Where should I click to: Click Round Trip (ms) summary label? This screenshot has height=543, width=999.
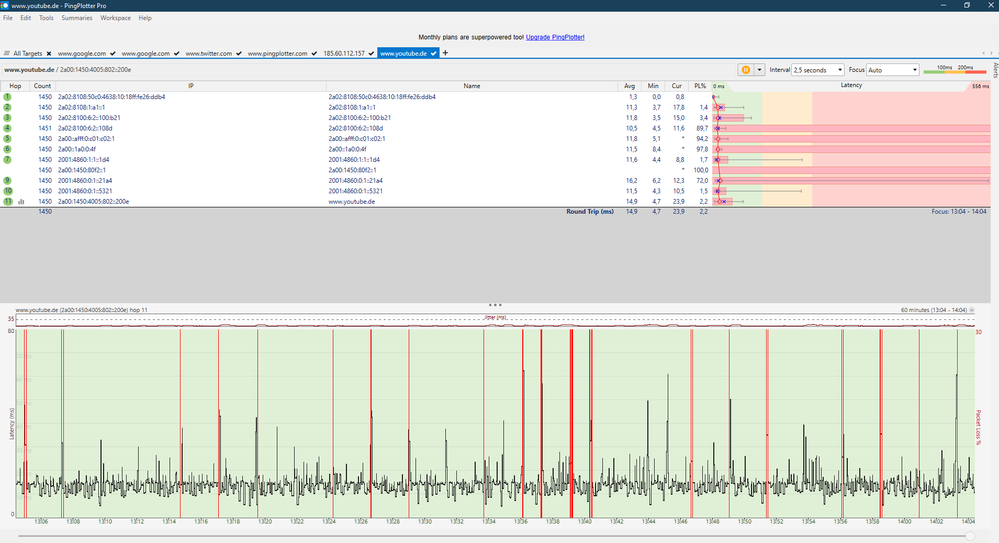[x=590, y=212]
